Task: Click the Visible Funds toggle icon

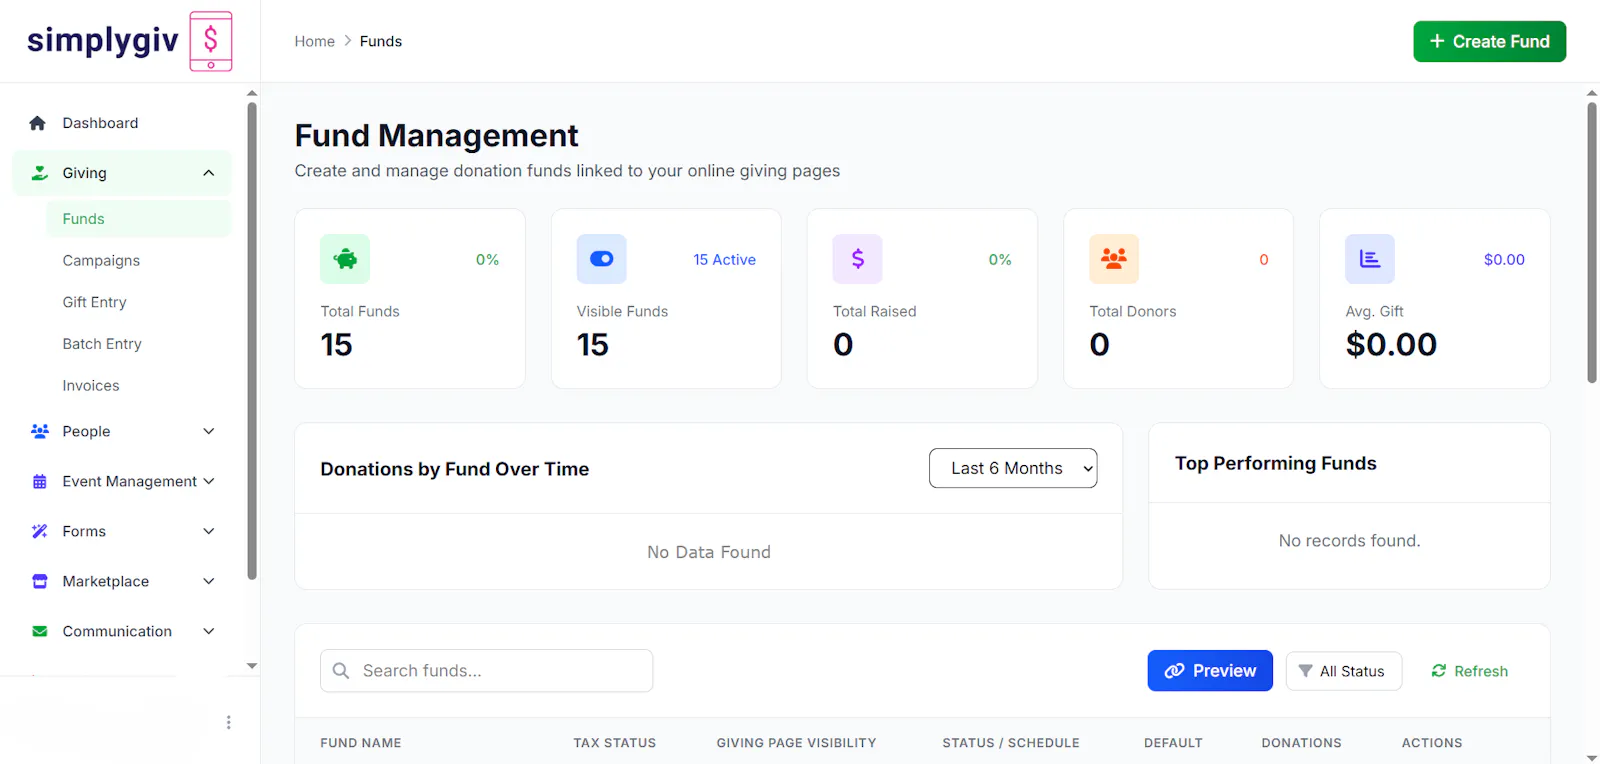Action: [x=602, y=259]
